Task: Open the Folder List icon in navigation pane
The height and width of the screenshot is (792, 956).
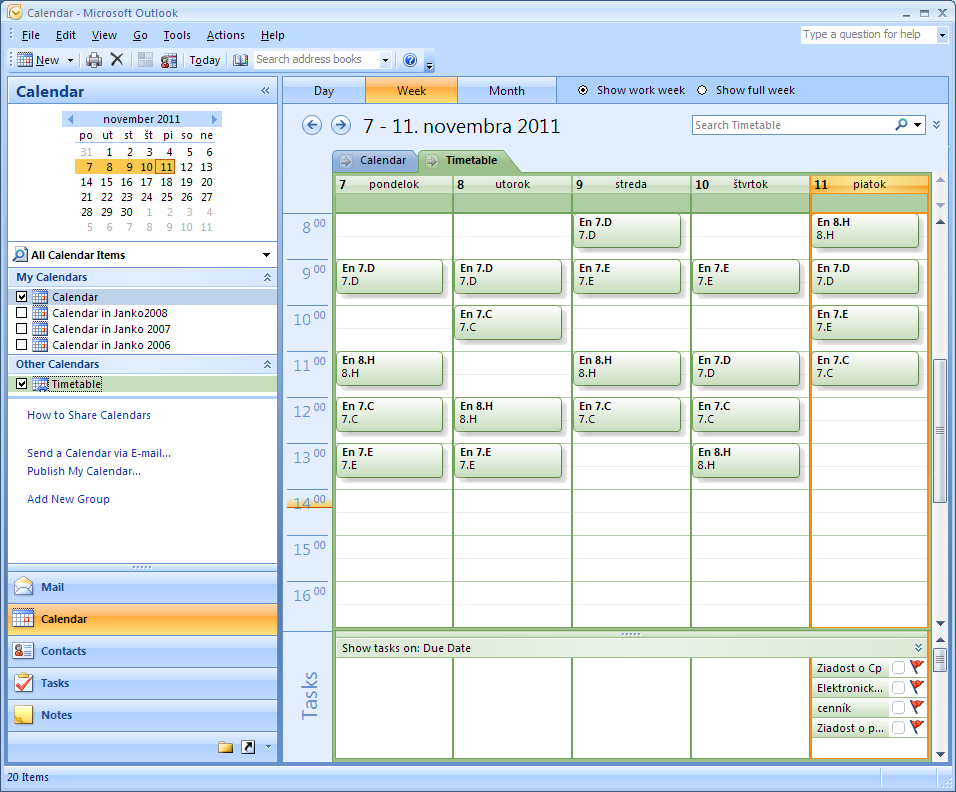Action: (x=225, y=747)
